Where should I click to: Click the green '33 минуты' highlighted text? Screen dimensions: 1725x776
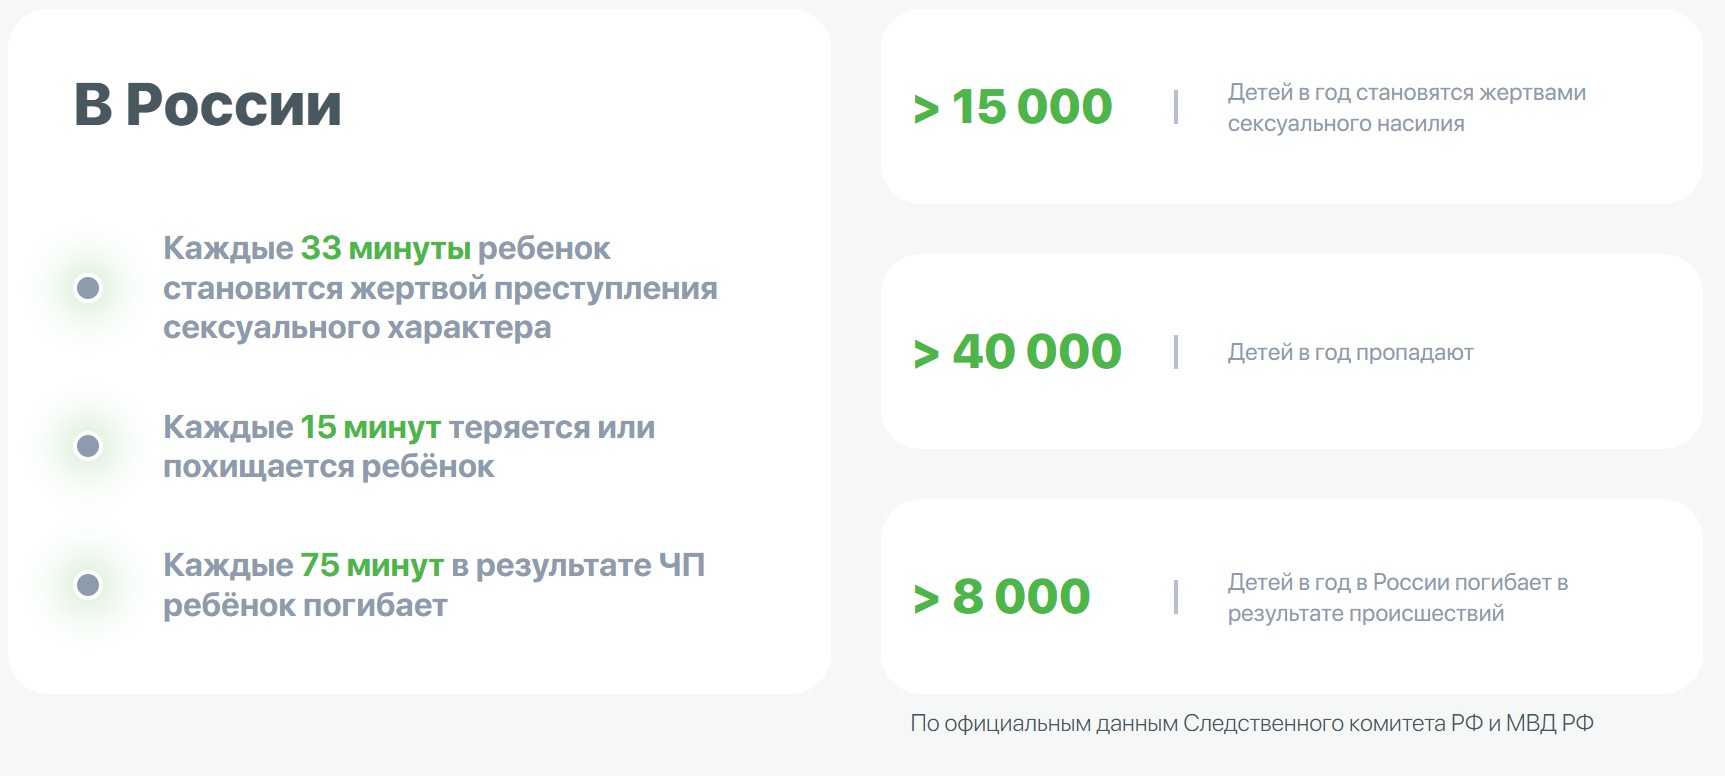[x=385, y=248]
